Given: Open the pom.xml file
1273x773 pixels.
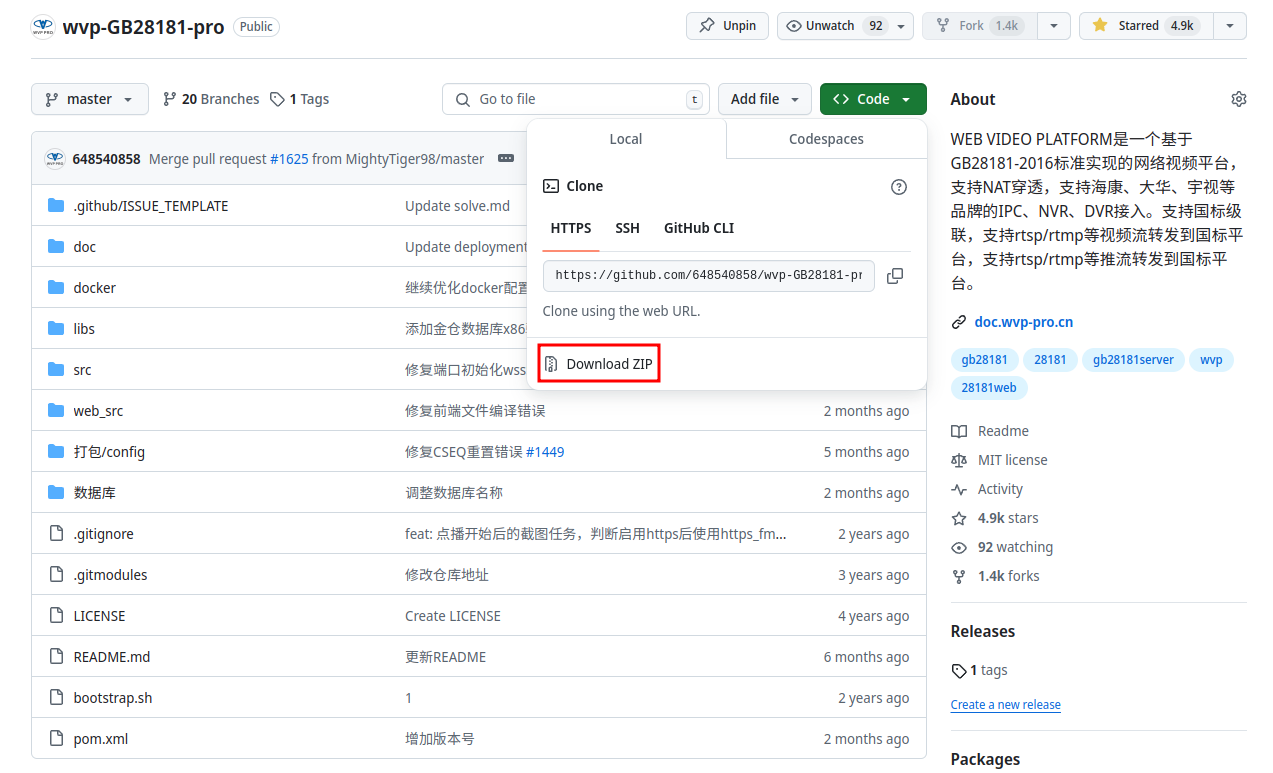Looking at the screenshot, I should point(100,739).
